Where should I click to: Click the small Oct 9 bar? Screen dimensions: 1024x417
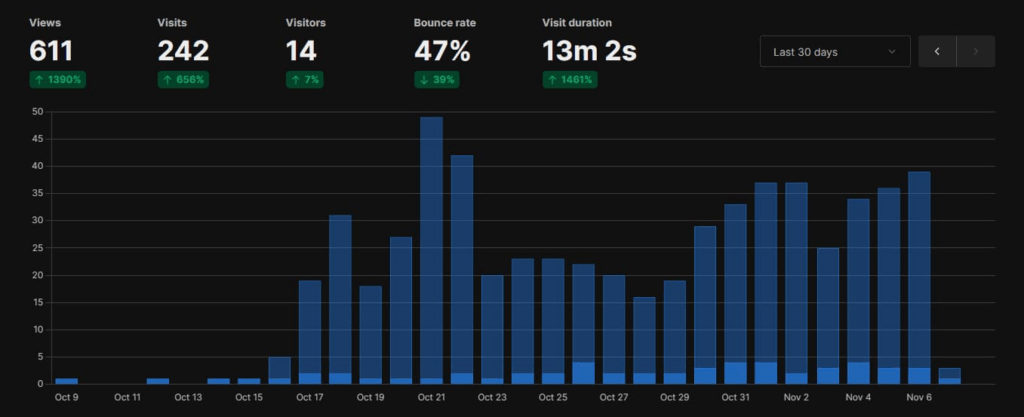(x=67, y=381)
